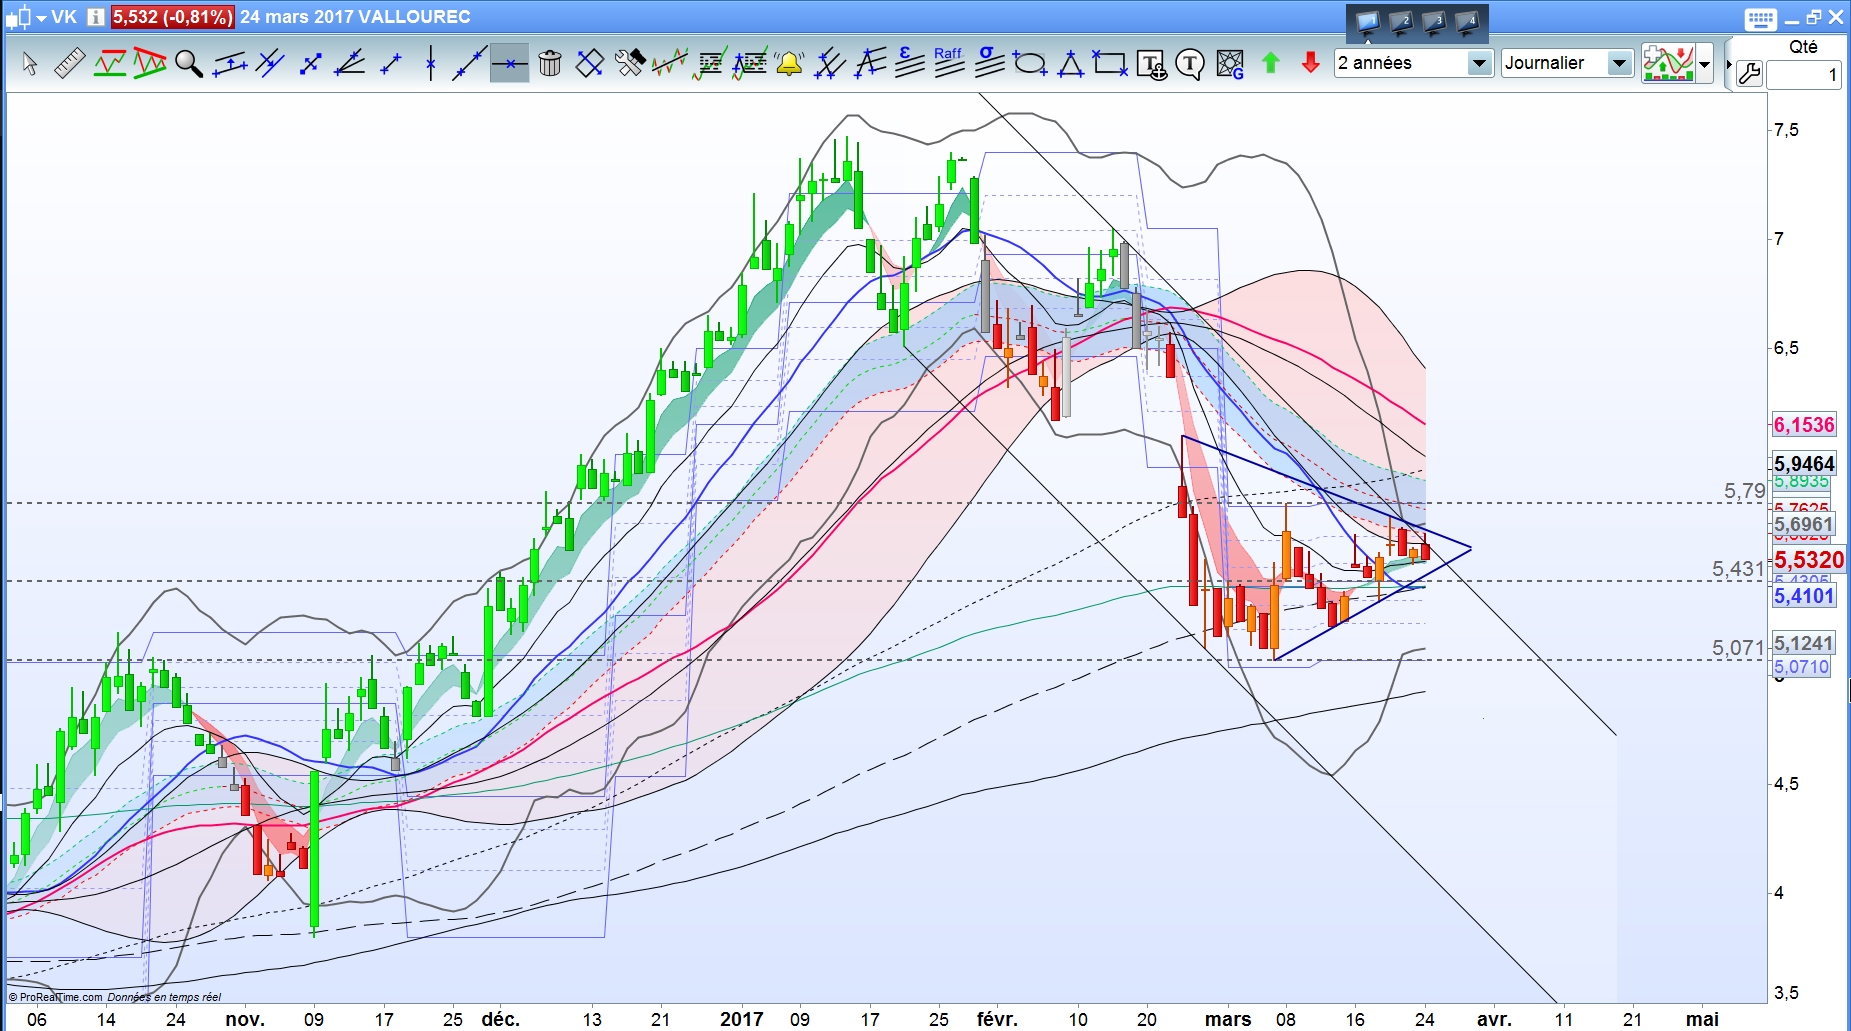Screen dimensions: 1851x1031
Task: Pick the angle fan line tool
Action: 350,64
